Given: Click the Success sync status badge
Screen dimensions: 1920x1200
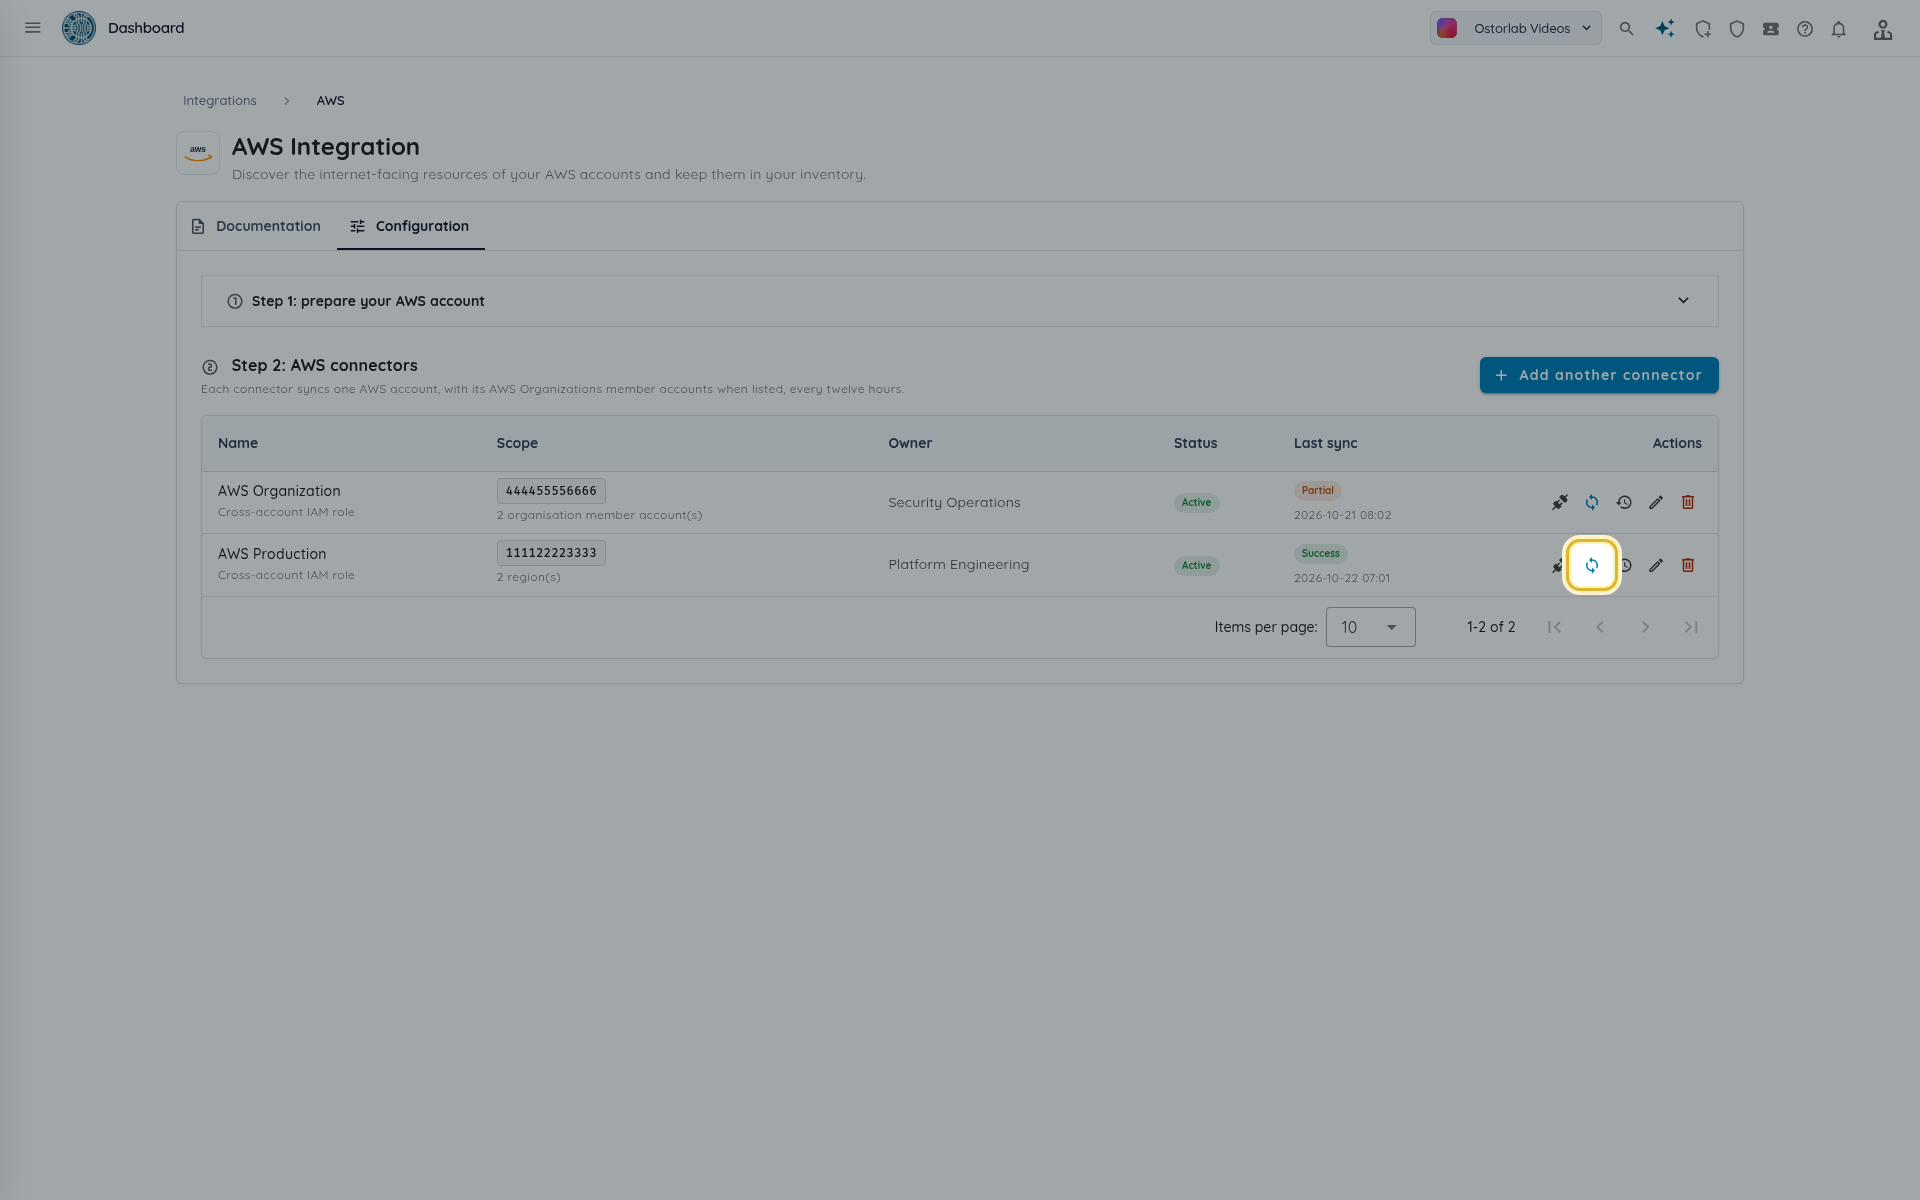Looking at the screenshot, I should [1320, 553].
